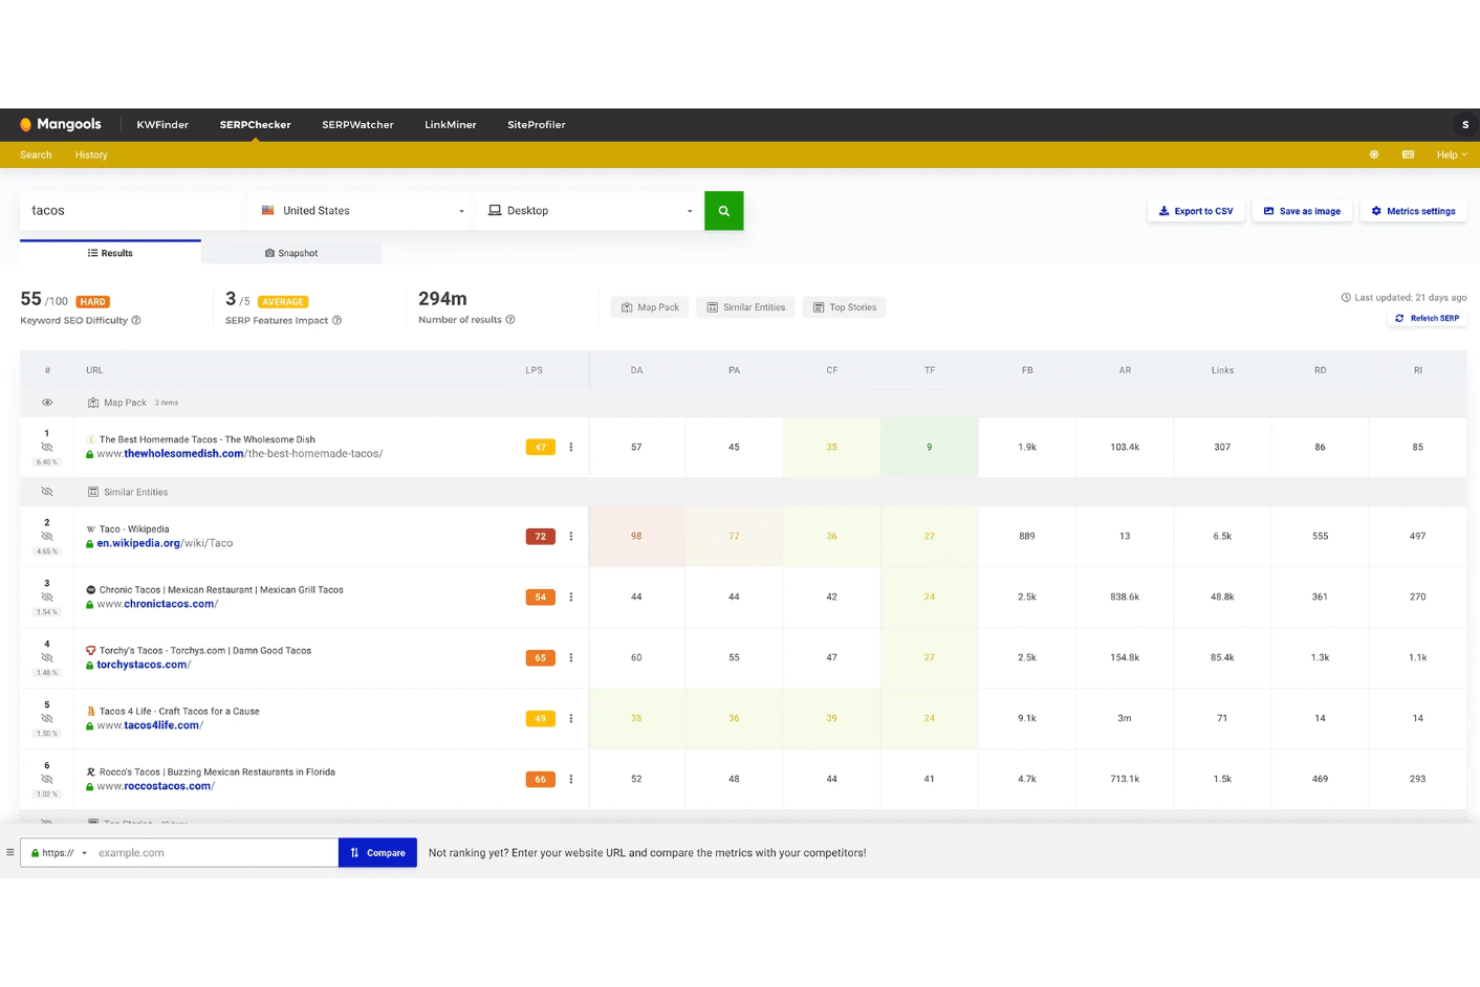This screenshot has height=987, width=1480.
Task: Open more options for Tacos 4 Life
Action: pos(571,718)
